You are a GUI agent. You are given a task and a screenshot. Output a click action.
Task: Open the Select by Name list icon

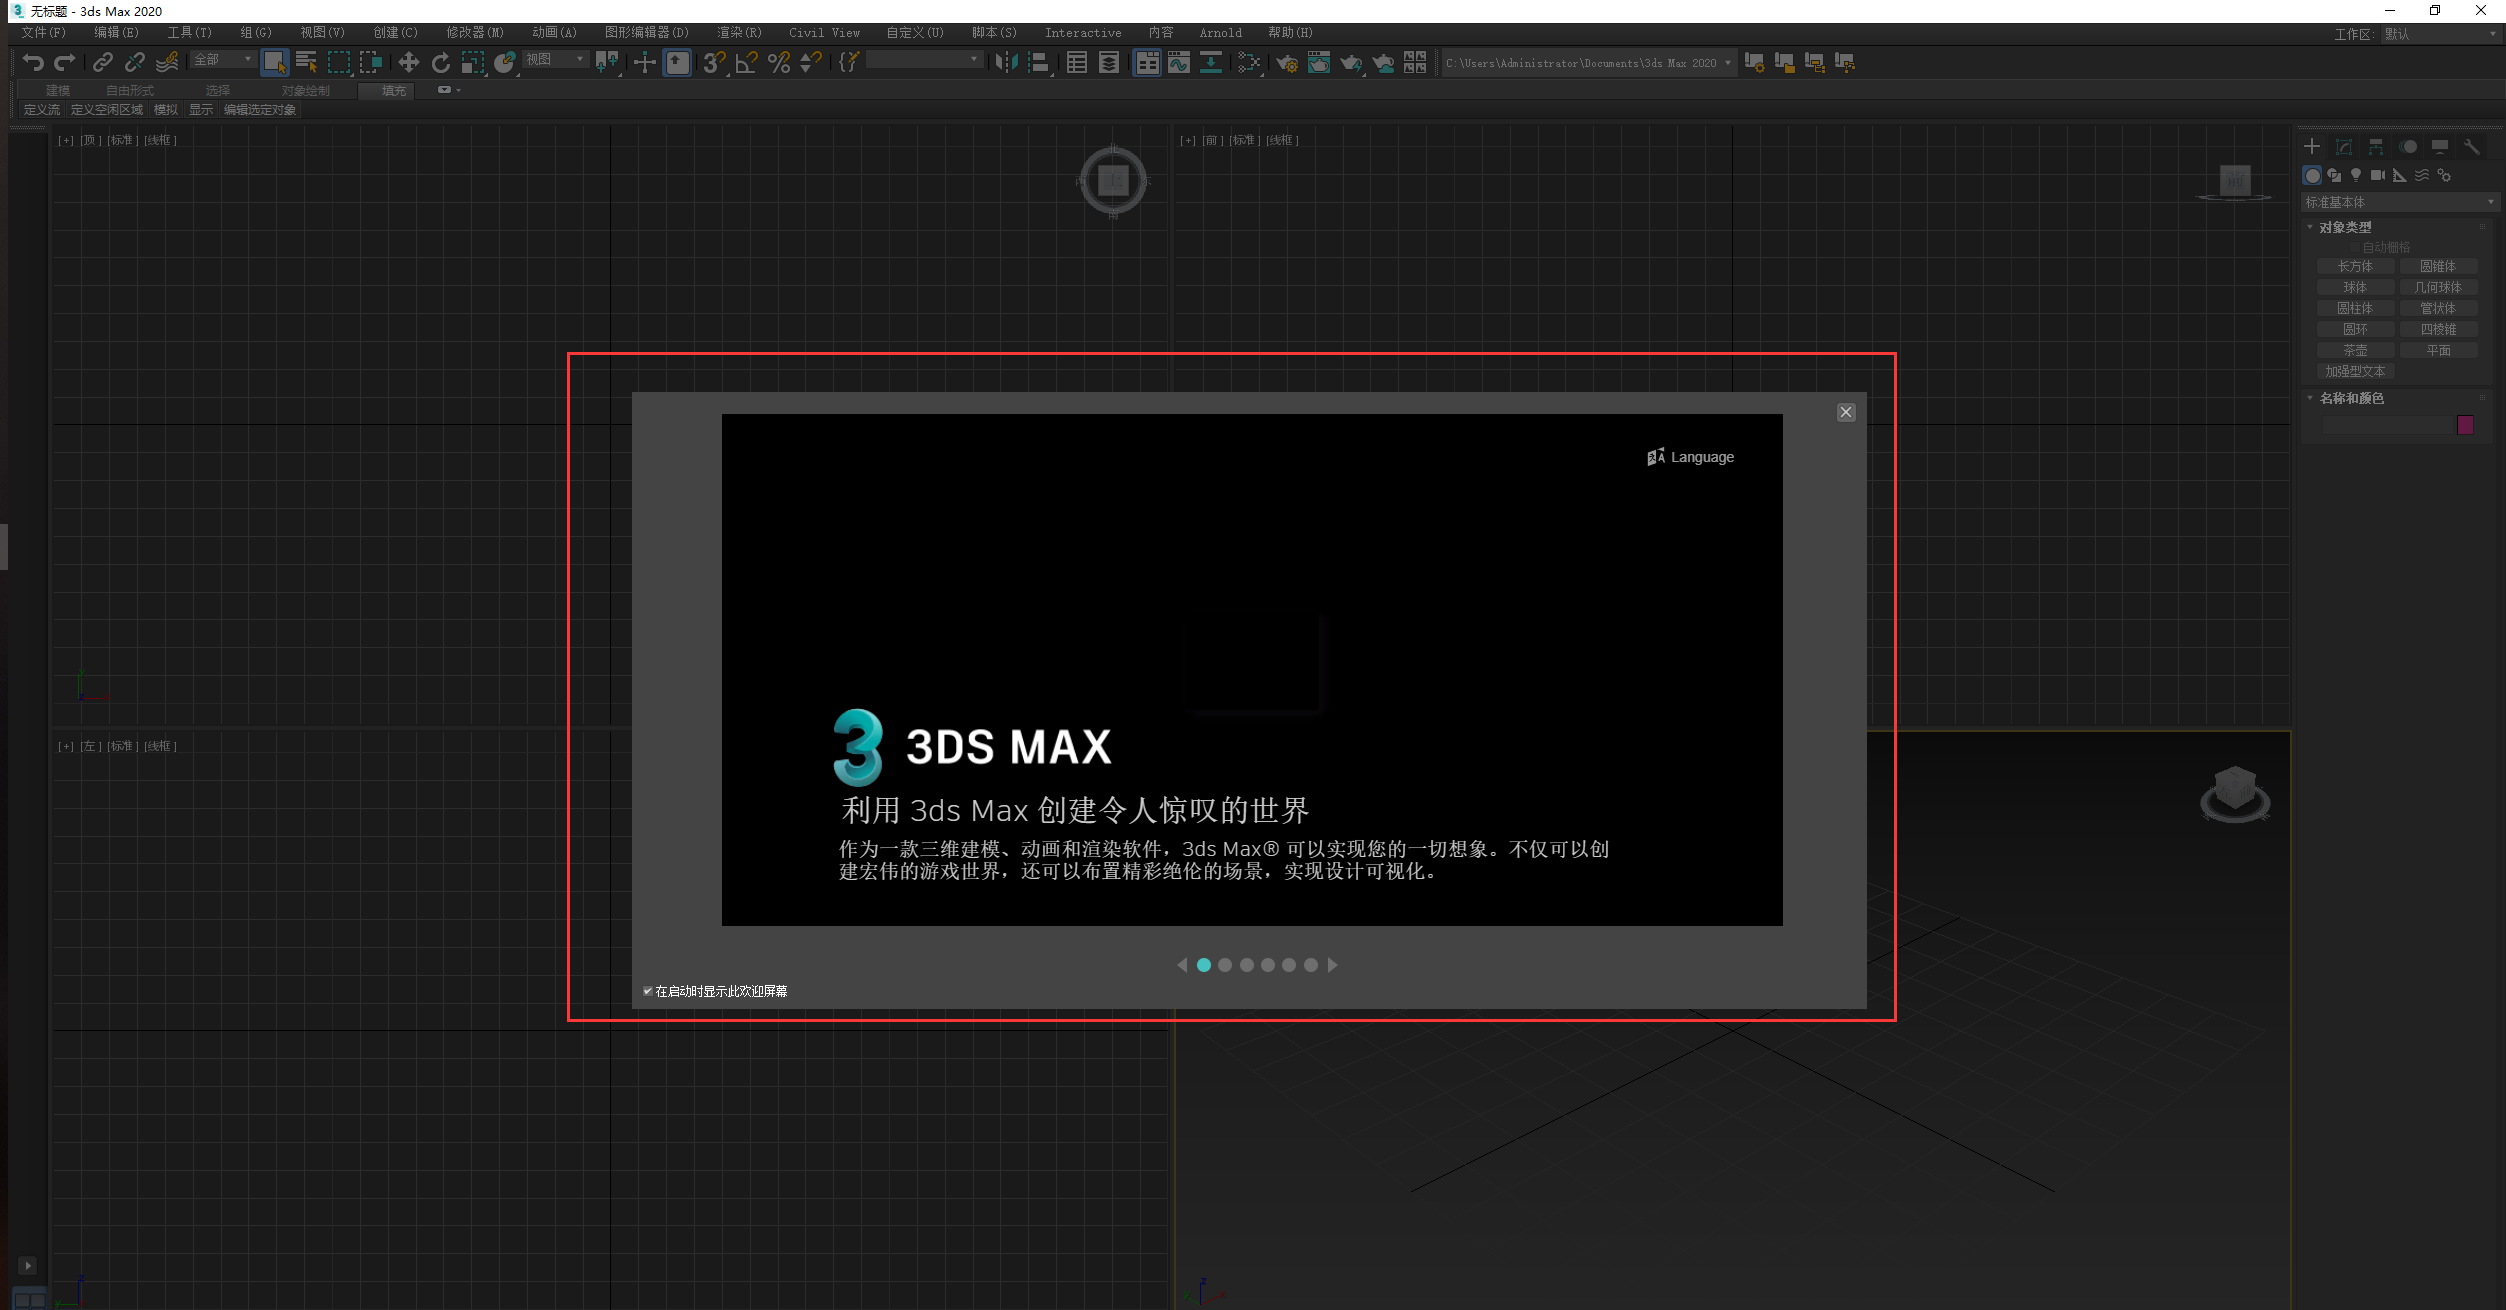[x=306, y=62]
